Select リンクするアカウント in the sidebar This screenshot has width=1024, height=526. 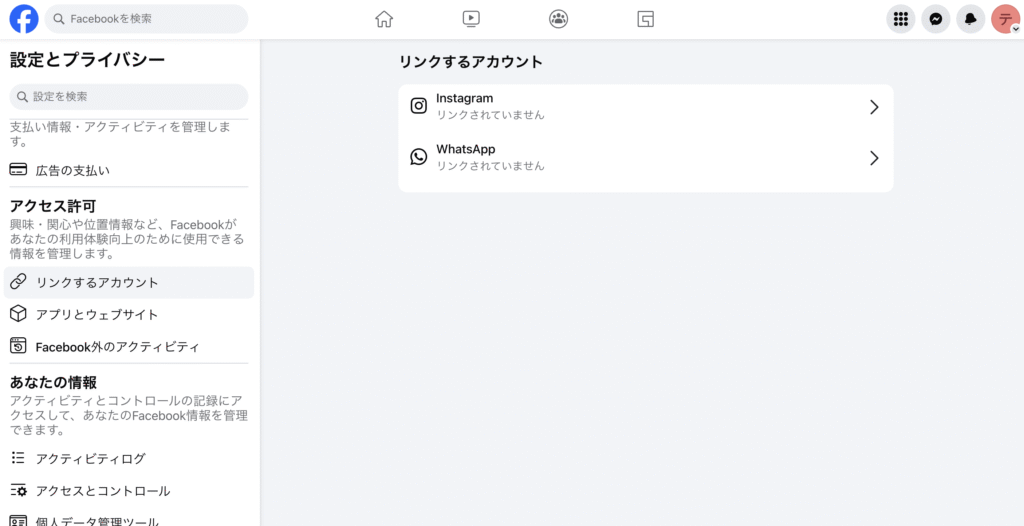129,283
